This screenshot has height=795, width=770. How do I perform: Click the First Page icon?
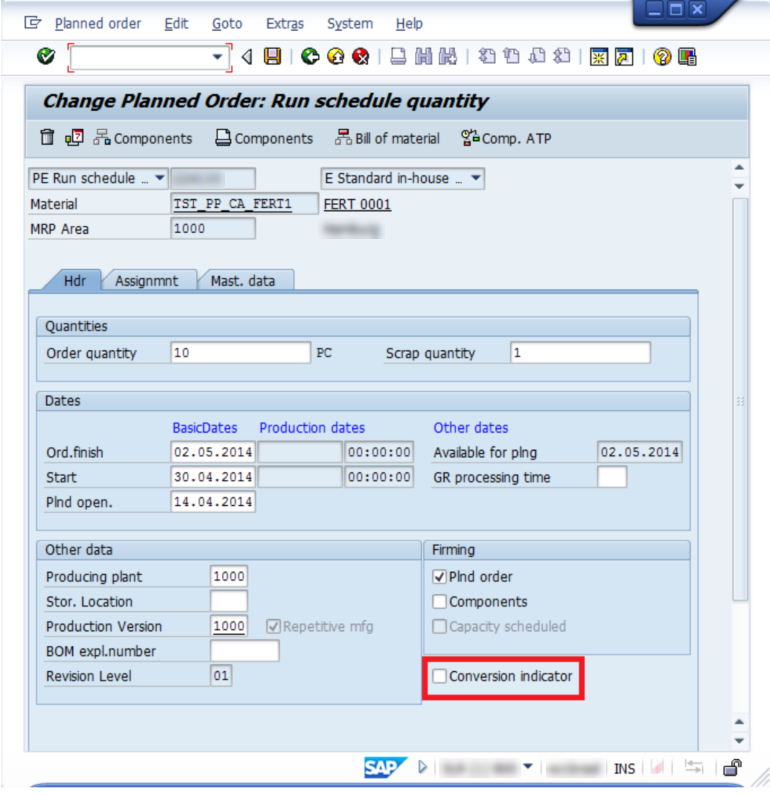click(x=487, y=56)
